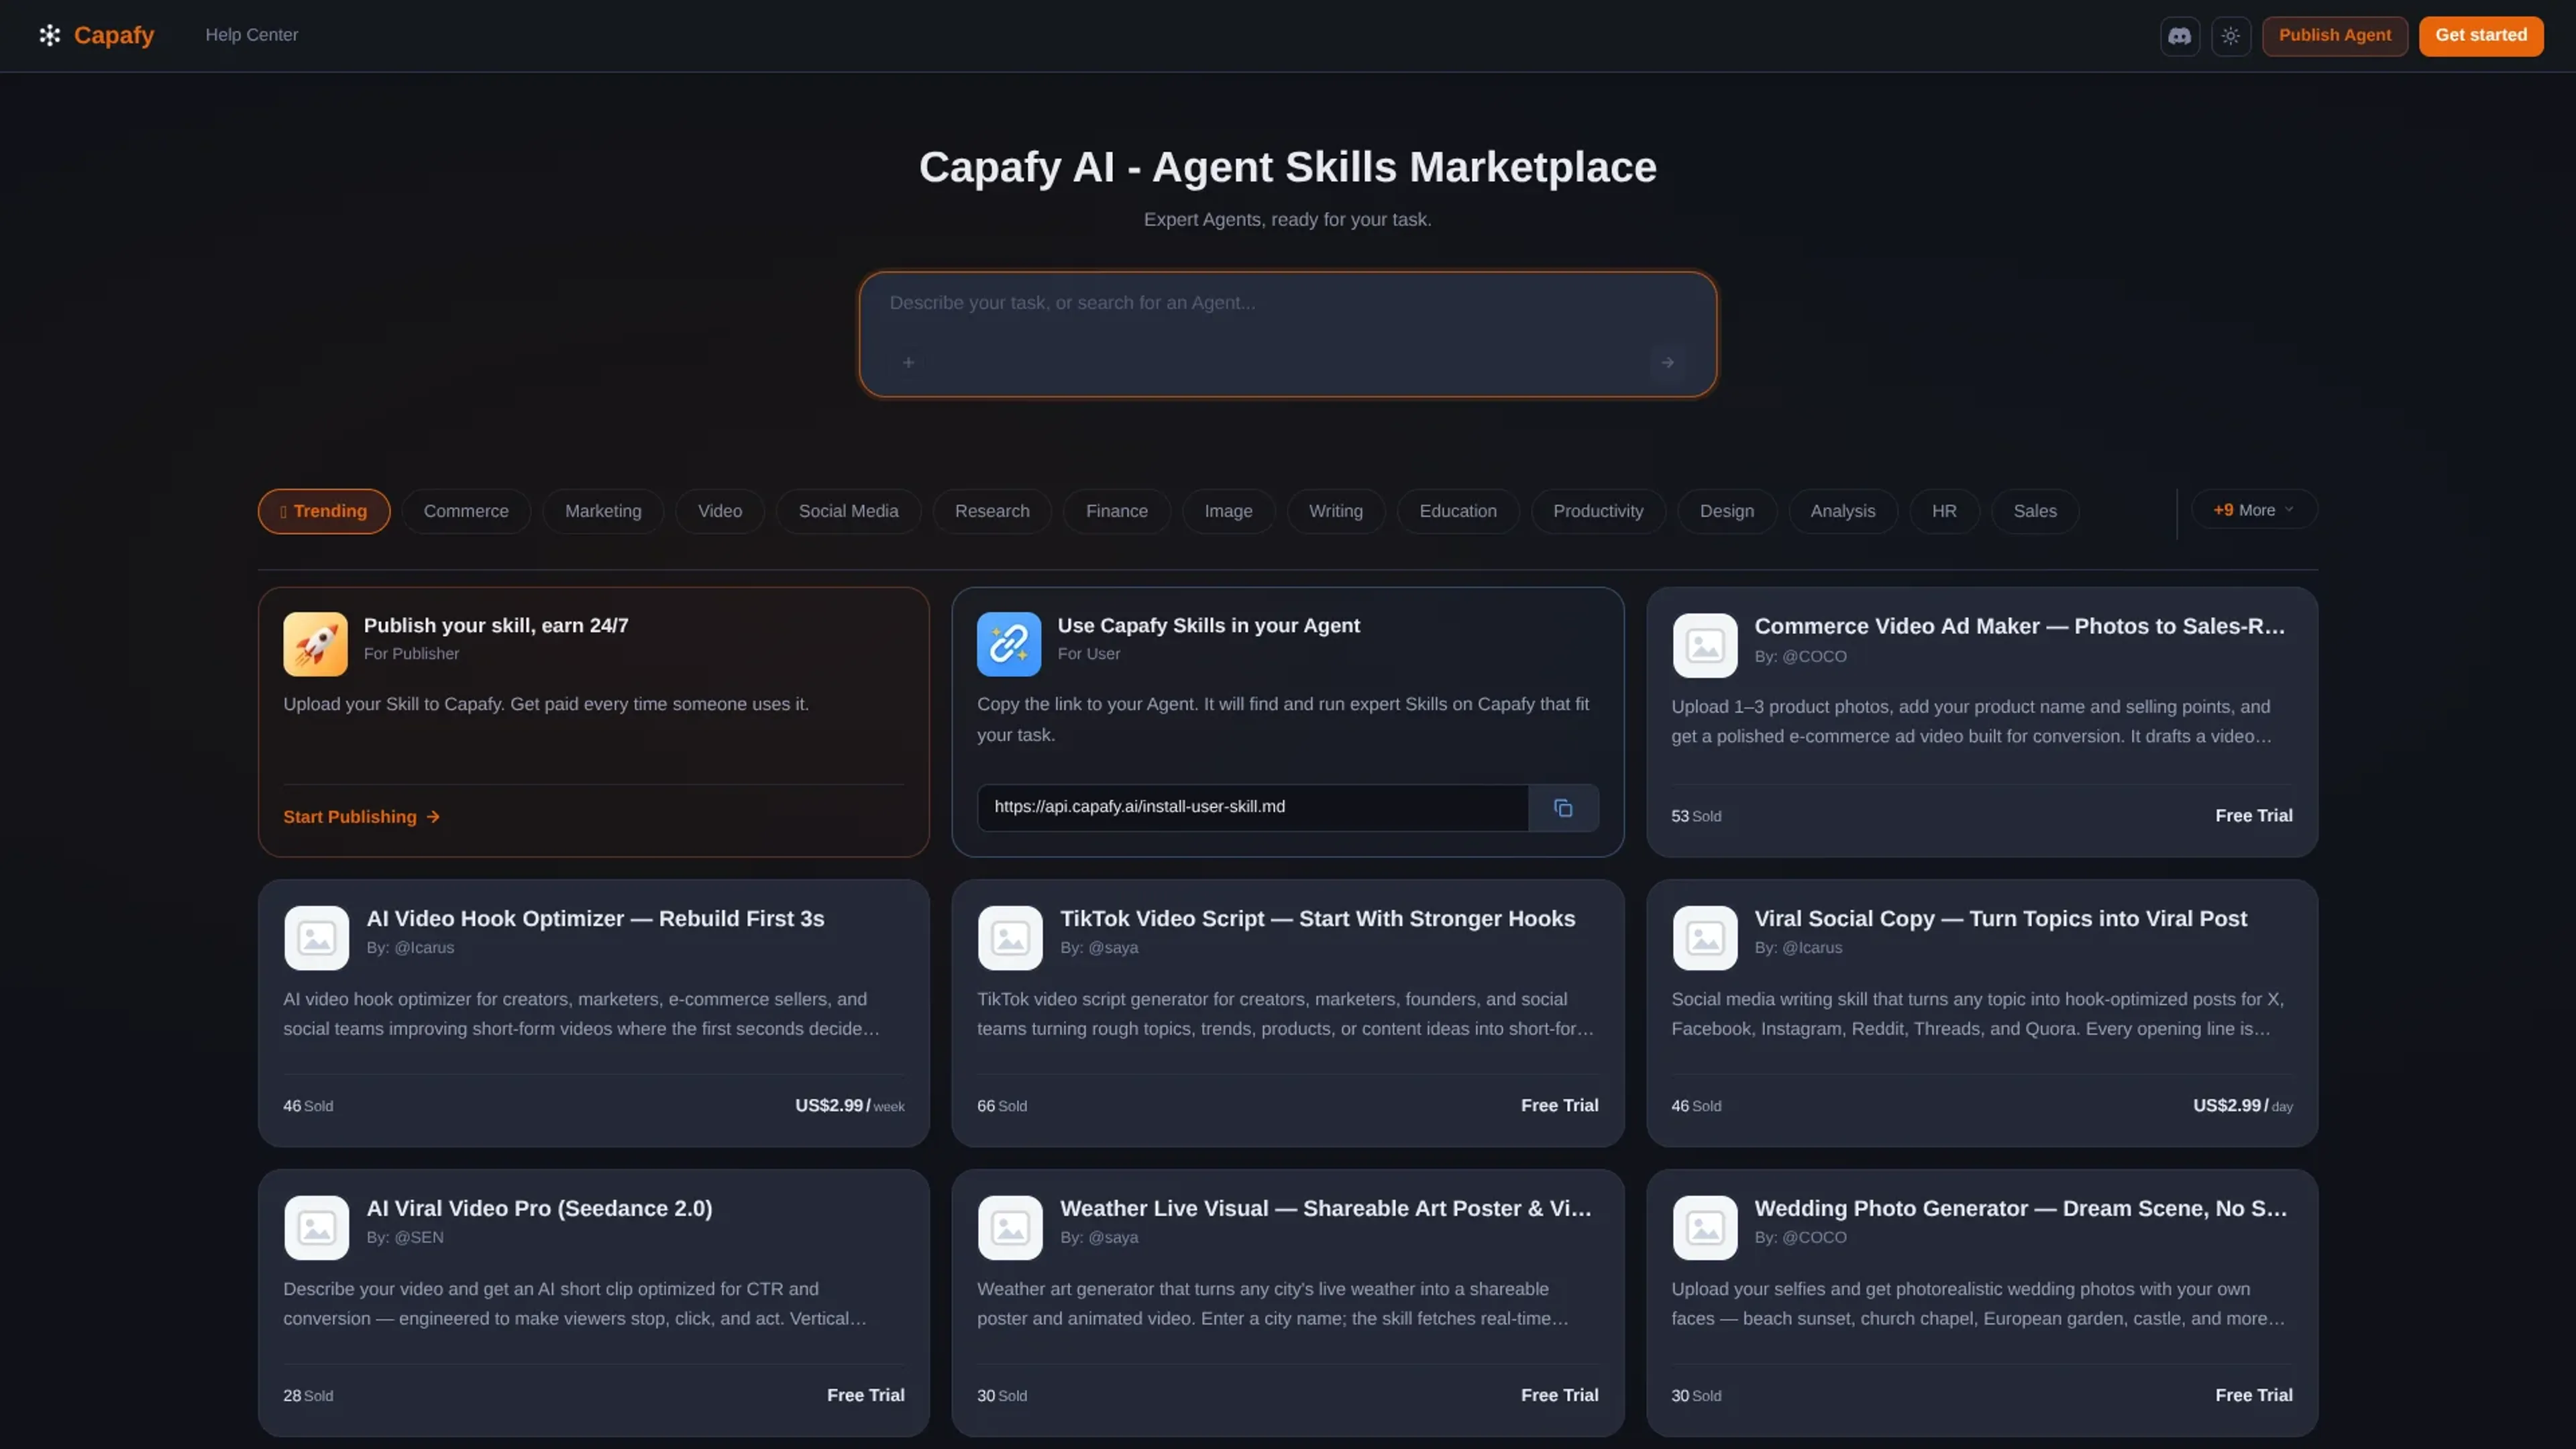Click TikTok Video Script thumbnail icon
The image size is (2576, 1449).
pos(1010,938)
